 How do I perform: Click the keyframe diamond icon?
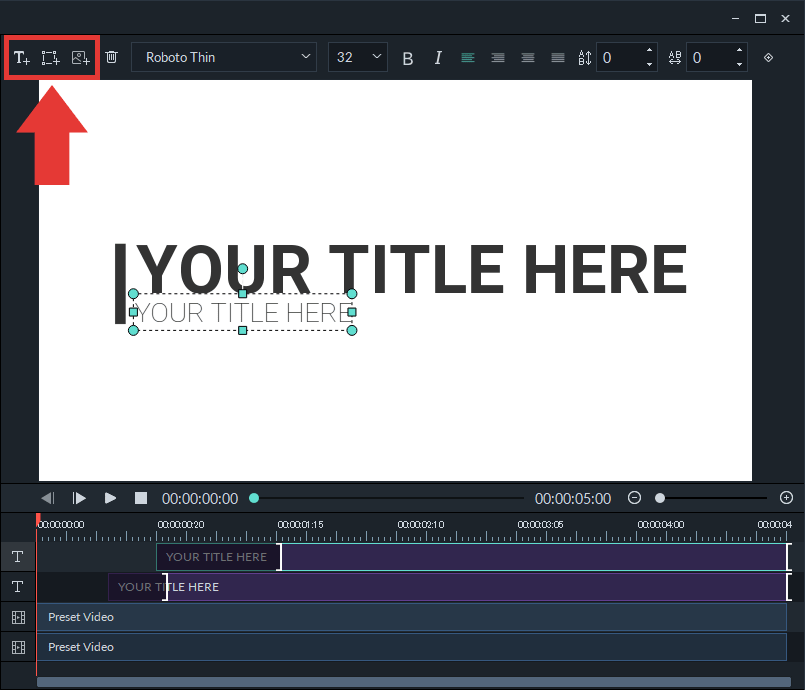[768, 58]
